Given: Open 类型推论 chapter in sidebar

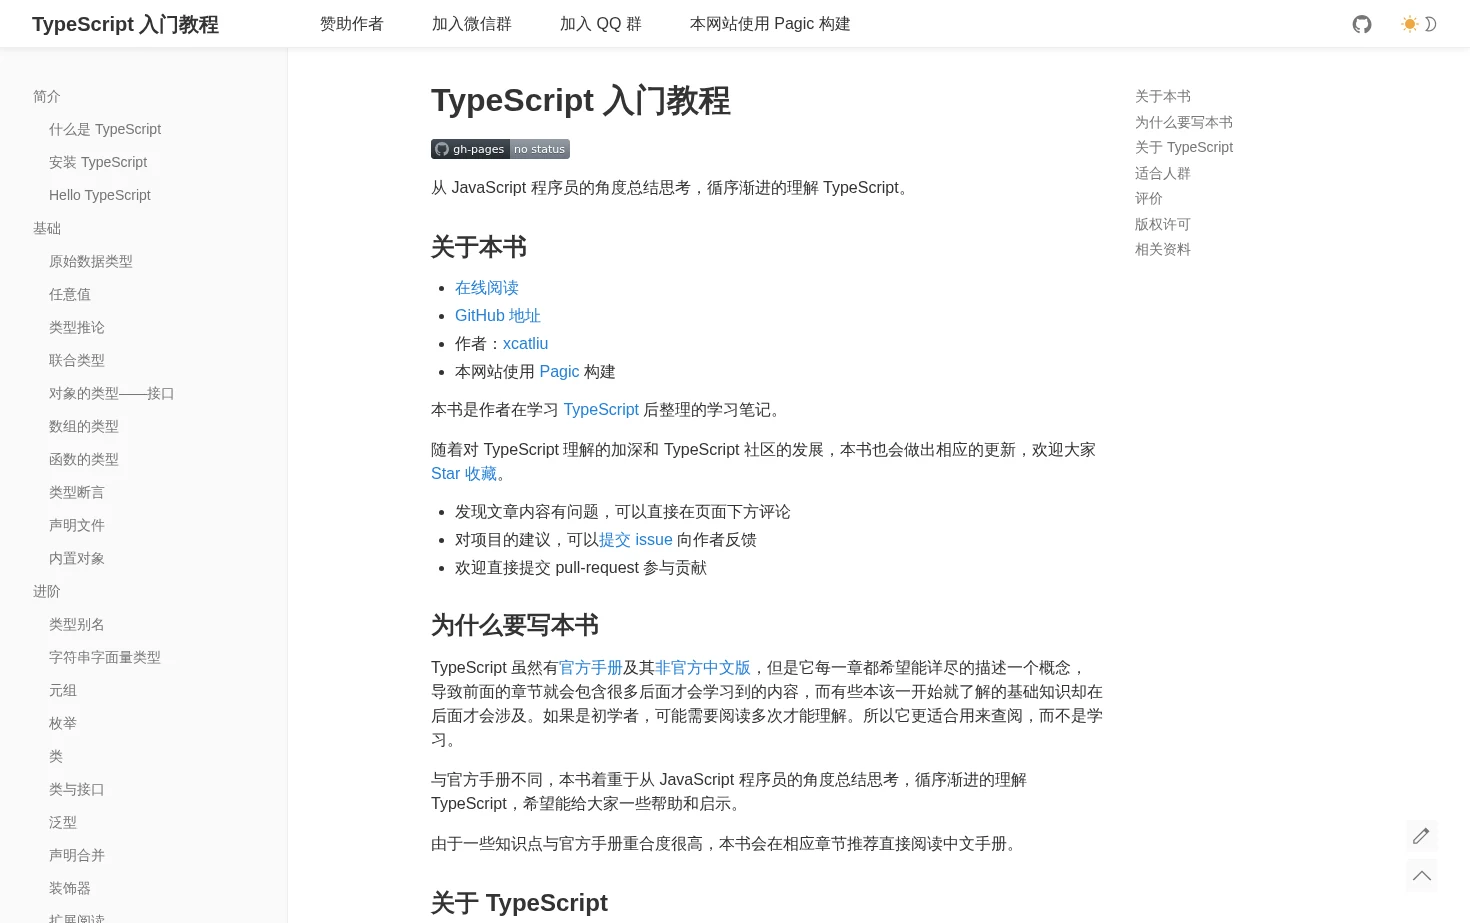Looking at the screenshot, I should tap(77, 327).
